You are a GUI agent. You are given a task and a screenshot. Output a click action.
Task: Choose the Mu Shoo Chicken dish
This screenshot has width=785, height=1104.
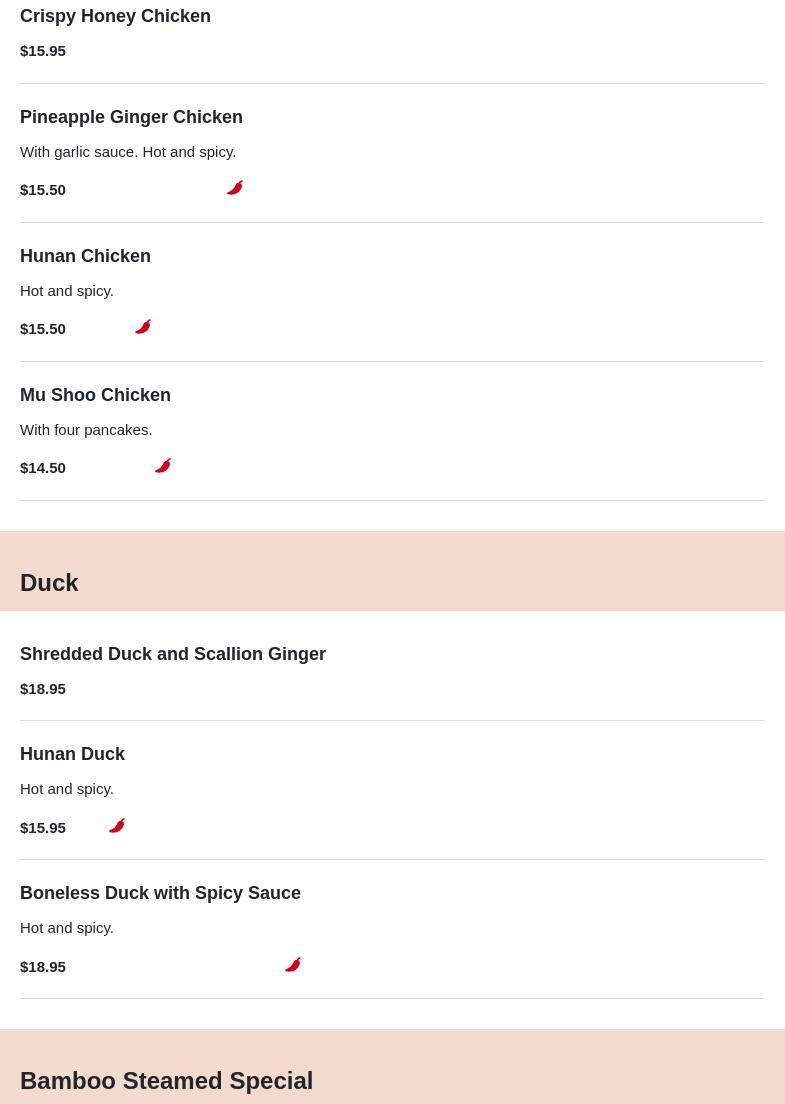pyautogui.click(x=95, y=395)
